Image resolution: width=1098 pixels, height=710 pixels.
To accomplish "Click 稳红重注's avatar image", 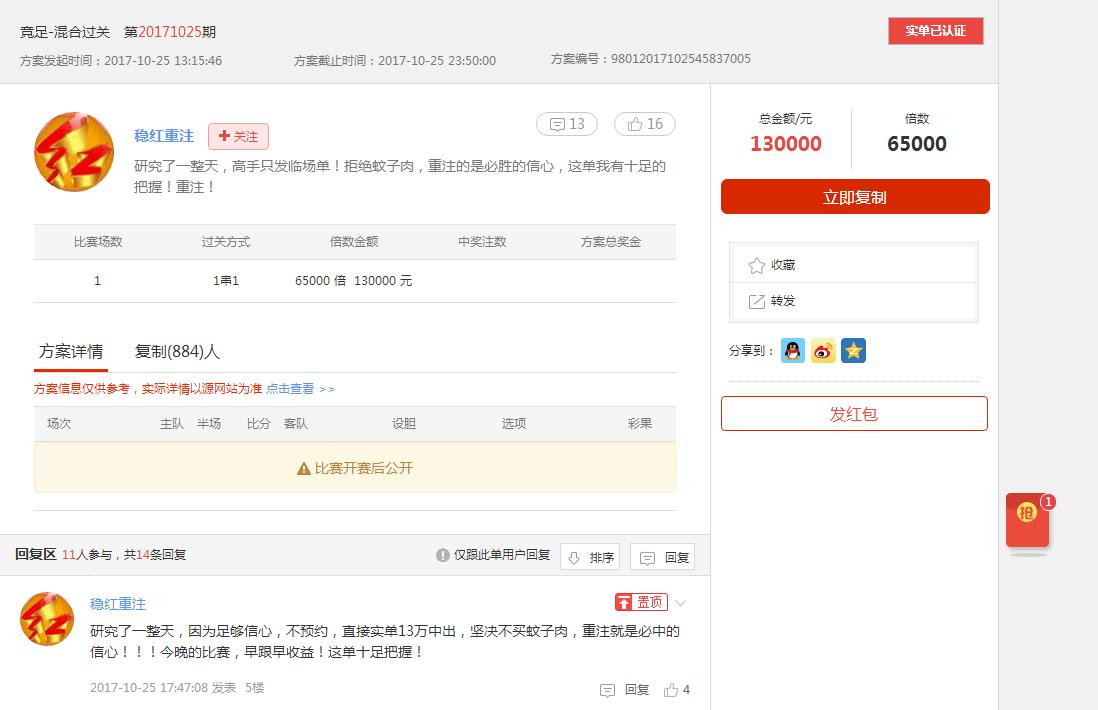I will 73,152.
